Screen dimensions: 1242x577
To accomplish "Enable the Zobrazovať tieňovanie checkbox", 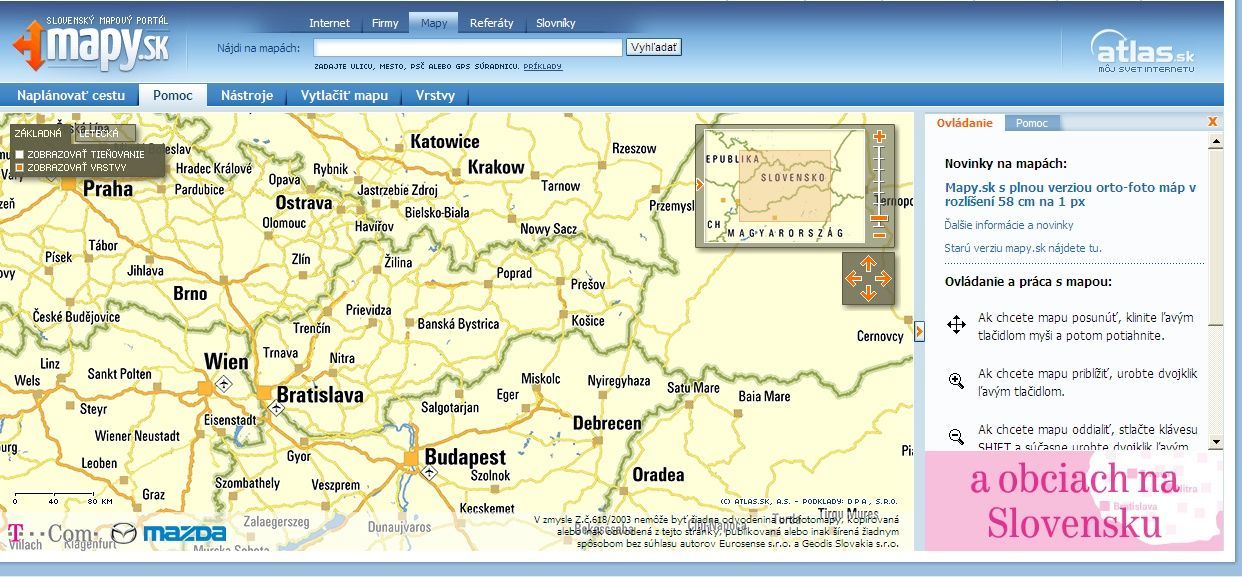I will pos(19,154).
